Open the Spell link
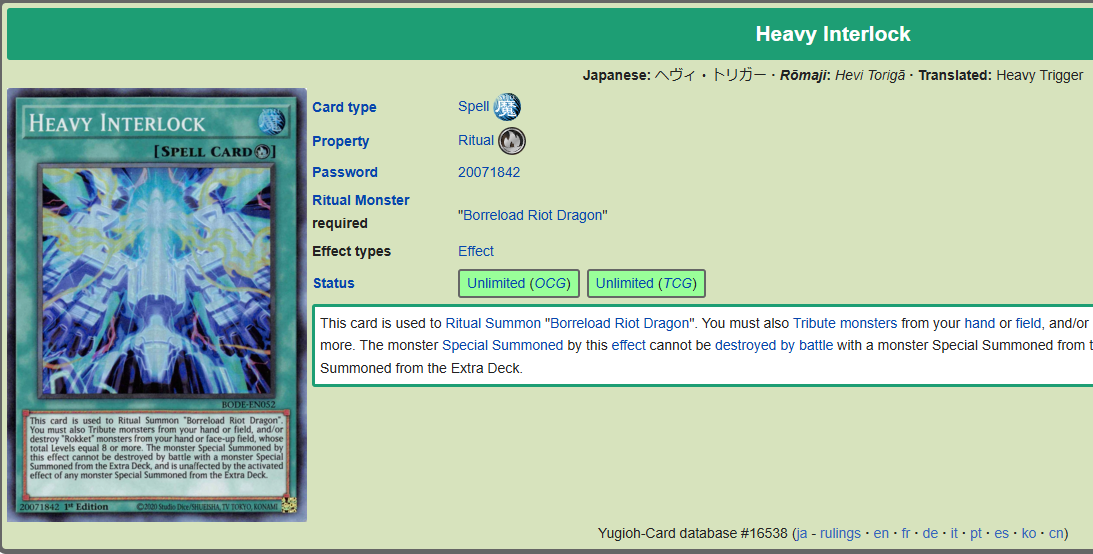 coord(473,107)
